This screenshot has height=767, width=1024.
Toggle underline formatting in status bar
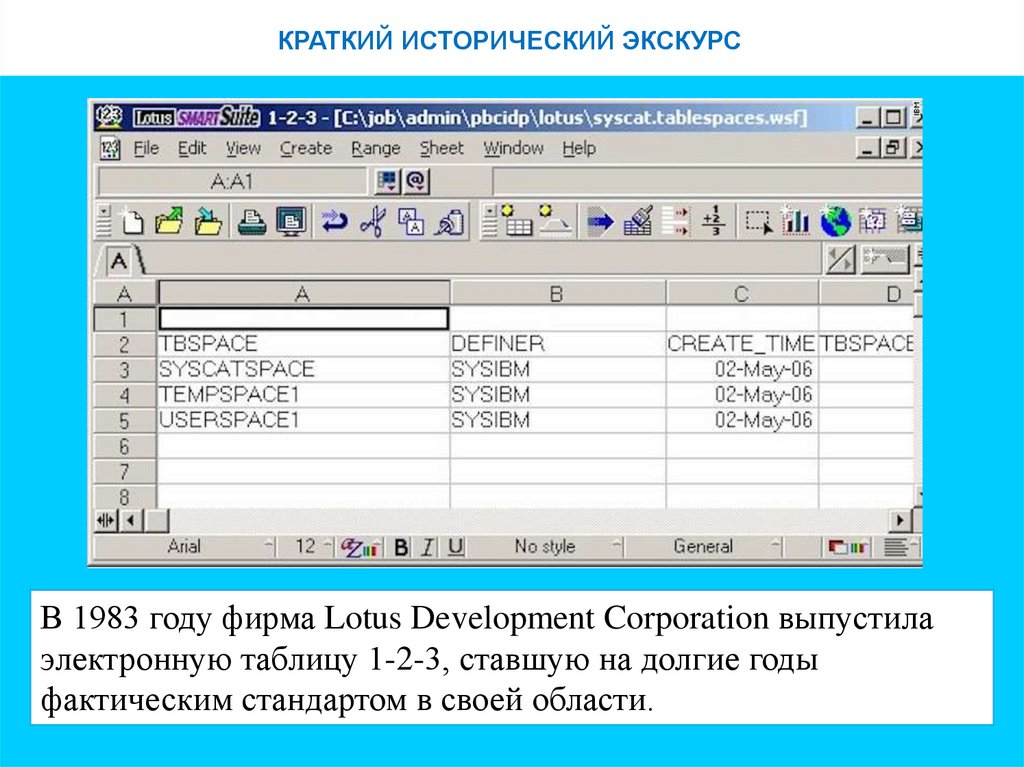tap(456, 547)
